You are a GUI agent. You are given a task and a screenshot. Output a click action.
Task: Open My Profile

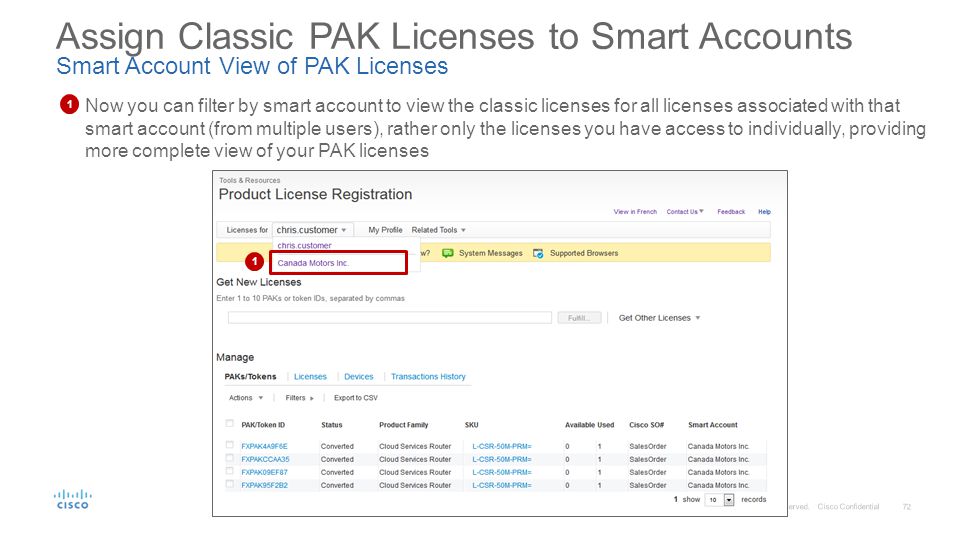385,230
